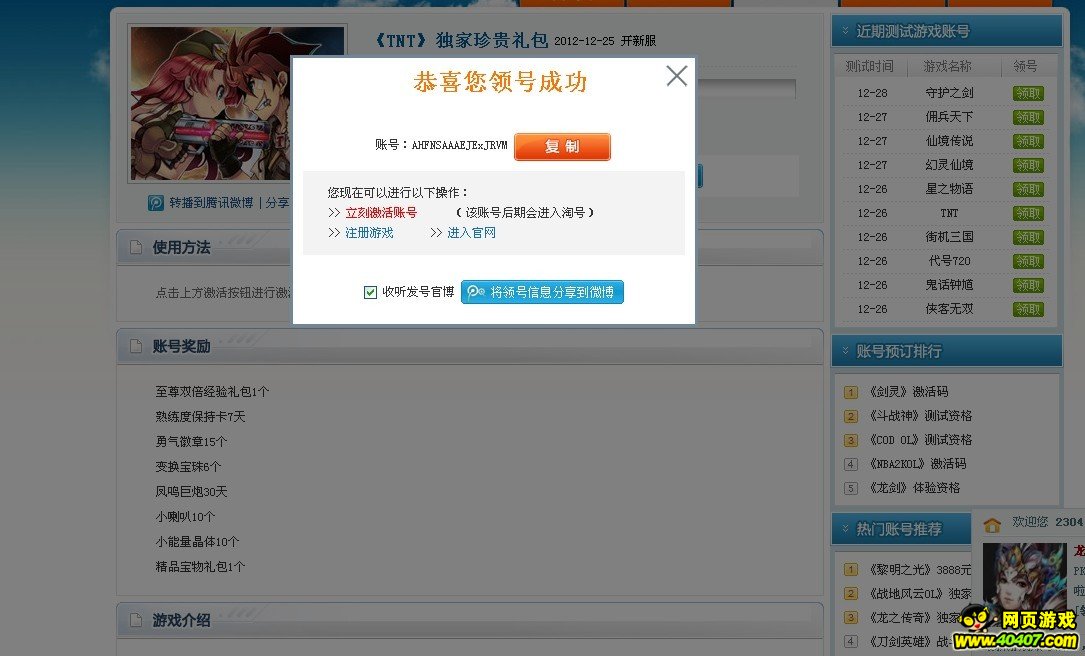Screen dimensions: 1085x656
Task: Click rank badge 3 beside 《龙之传奇》
Action: click(x=851, y=618)
